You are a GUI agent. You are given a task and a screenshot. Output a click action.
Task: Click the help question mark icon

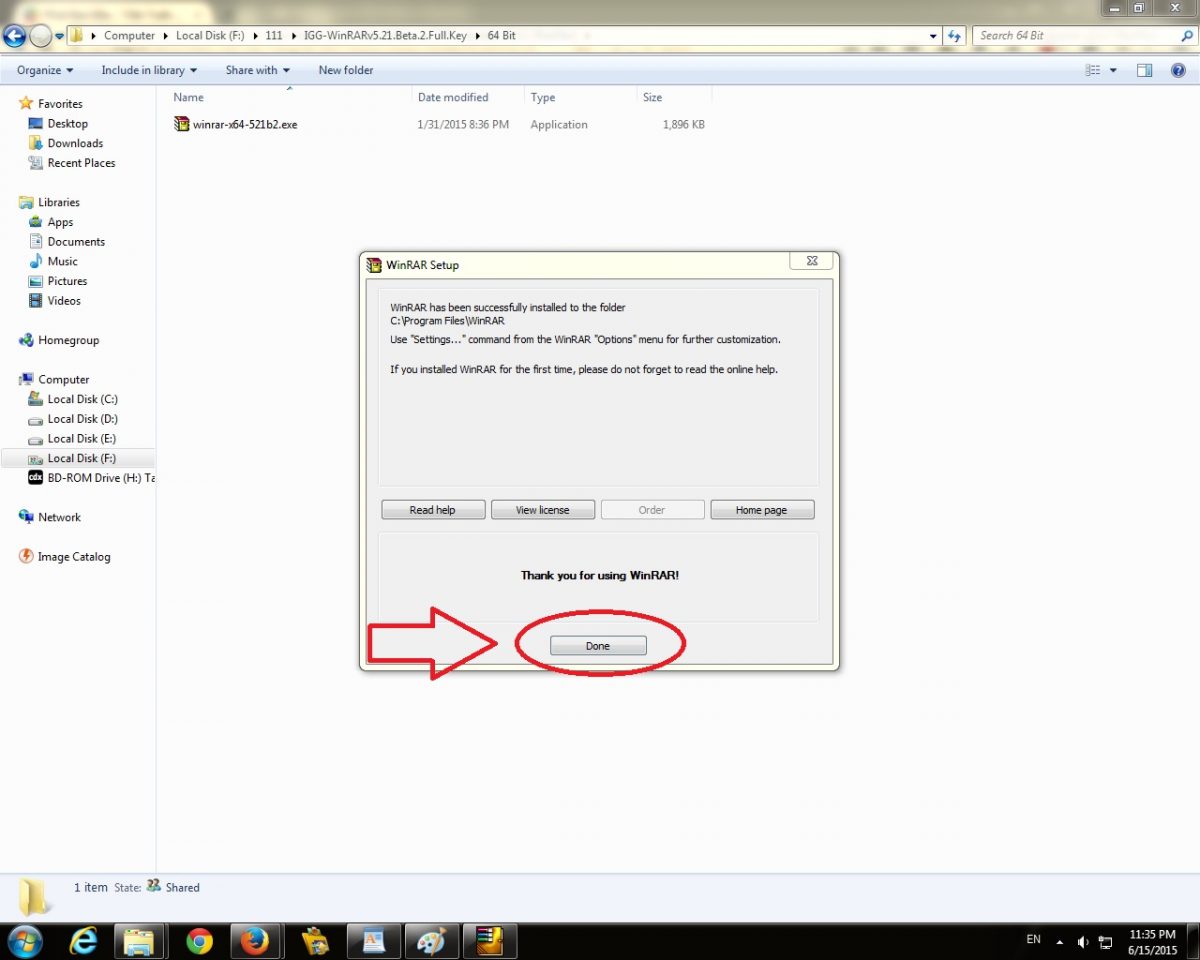point(1178,70)
